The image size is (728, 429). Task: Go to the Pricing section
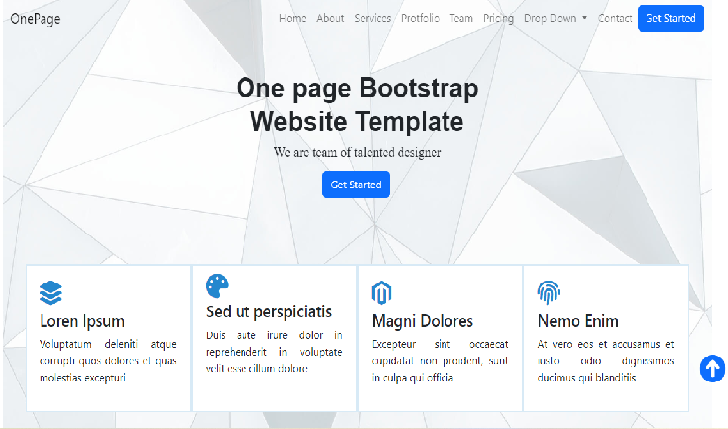(498, 19)
